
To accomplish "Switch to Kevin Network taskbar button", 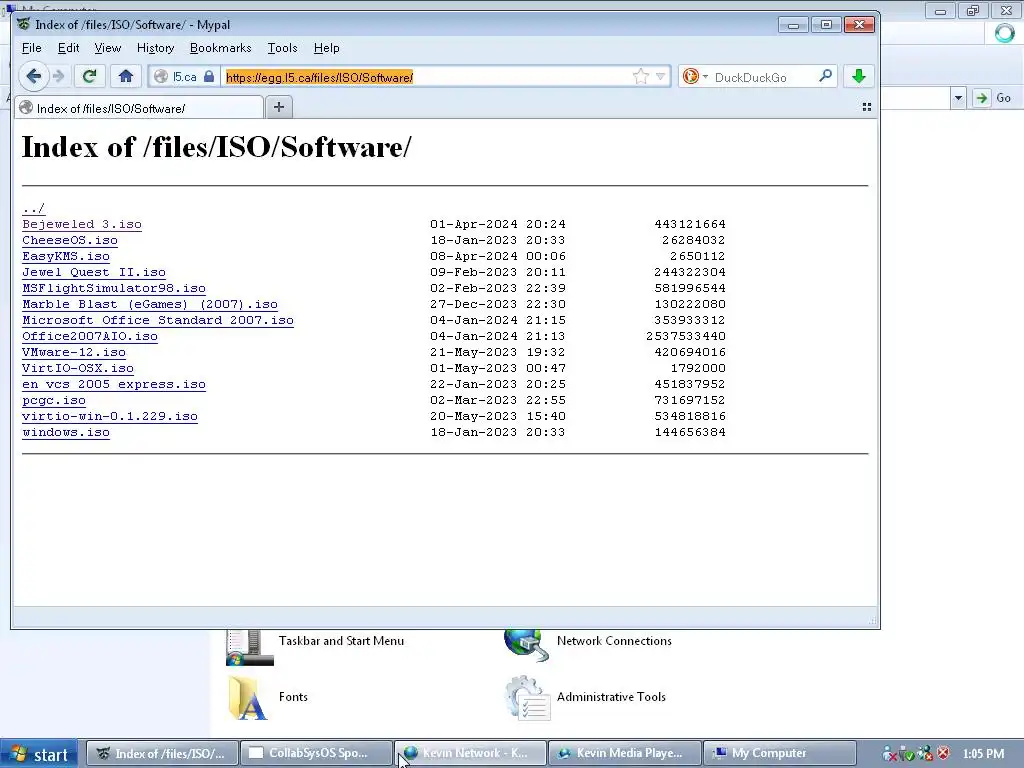I will [470, 754].
